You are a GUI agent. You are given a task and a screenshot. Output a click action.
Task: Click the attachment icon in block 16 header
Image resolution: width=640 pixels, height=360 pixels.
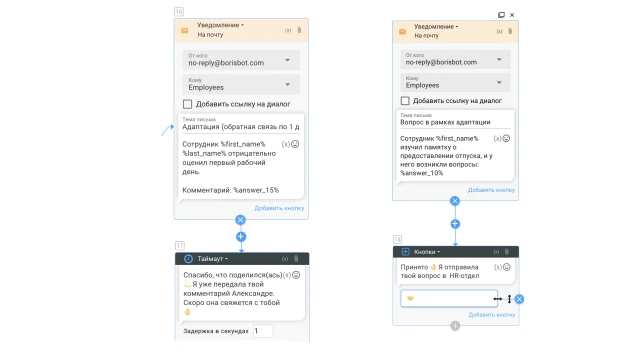[x=299, y=30]
